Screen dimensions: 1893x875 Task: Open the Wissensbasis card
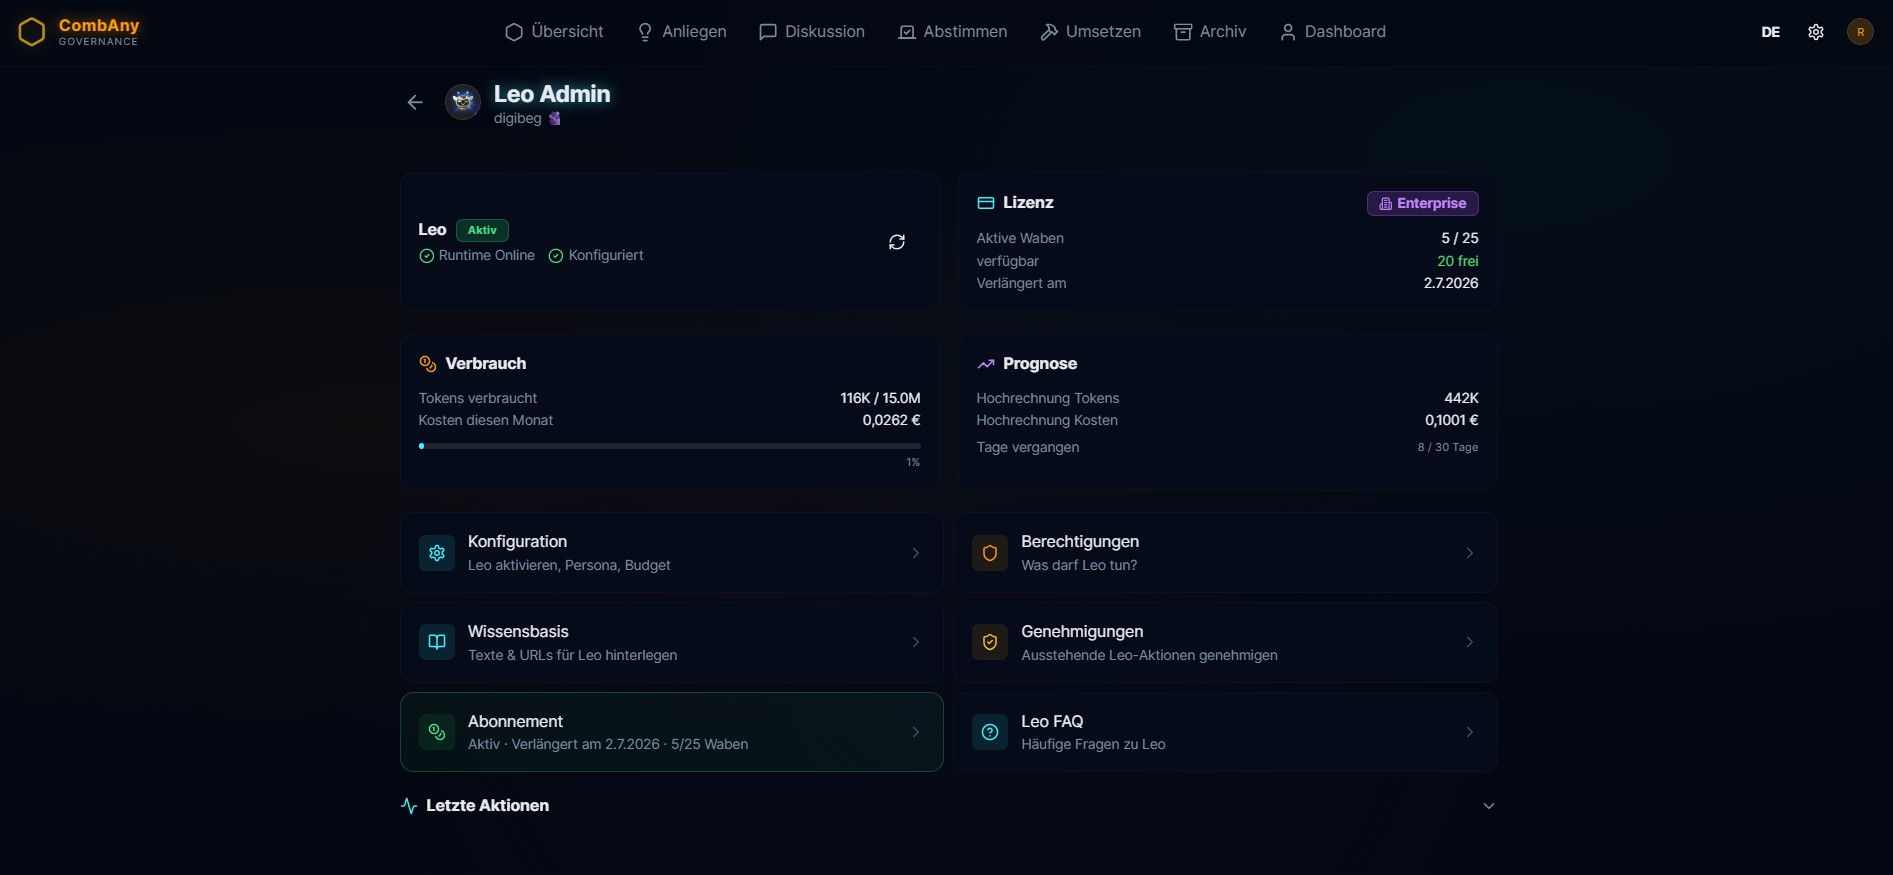(x=671, y=642)
